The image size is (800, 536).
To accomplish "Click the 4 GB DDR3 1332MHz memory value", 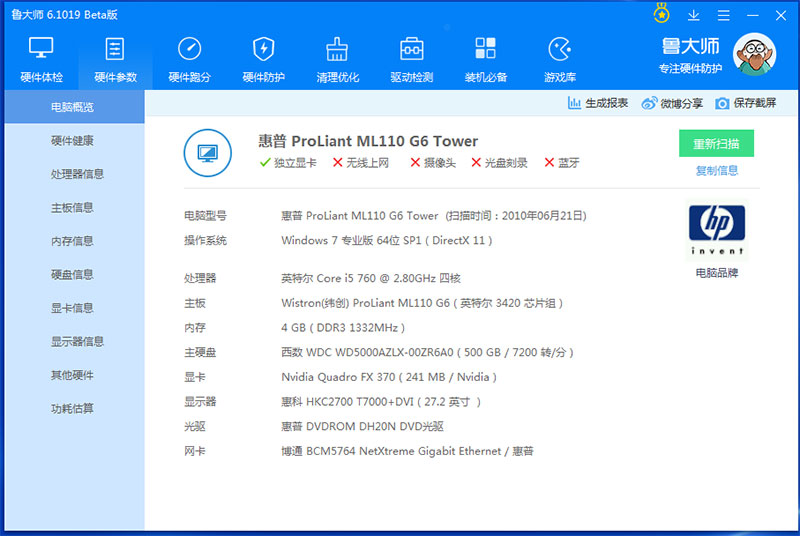I will click(x=342, y=328).
